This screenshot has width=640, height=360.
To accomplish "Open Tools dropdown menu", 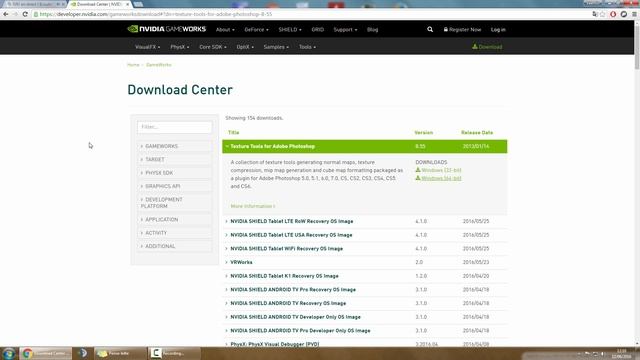I will click(x=307, y=47).
